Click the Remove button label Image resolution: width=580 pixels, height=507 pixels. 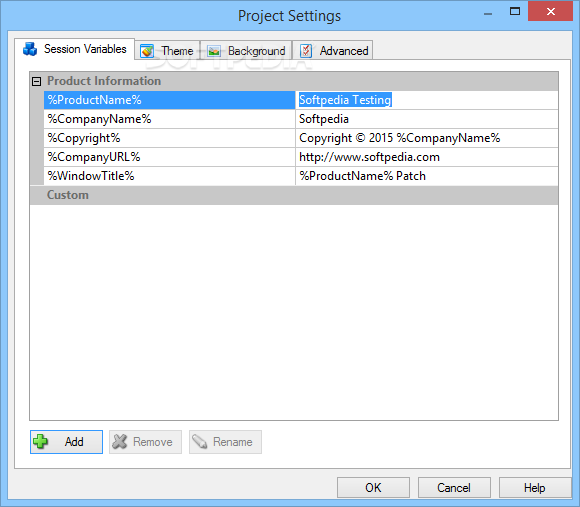[x=153, y=442]
